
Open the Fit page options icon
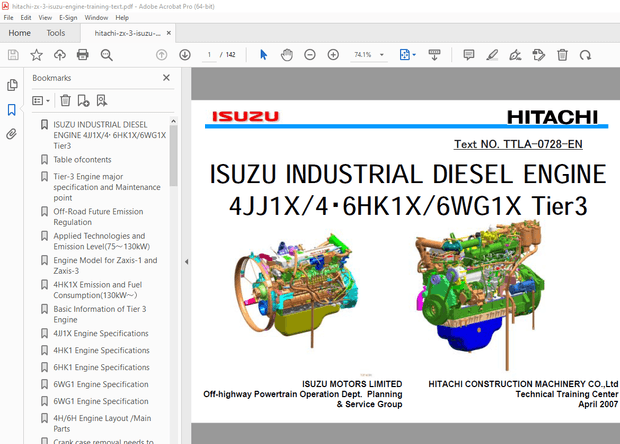(x=407, y=55)
